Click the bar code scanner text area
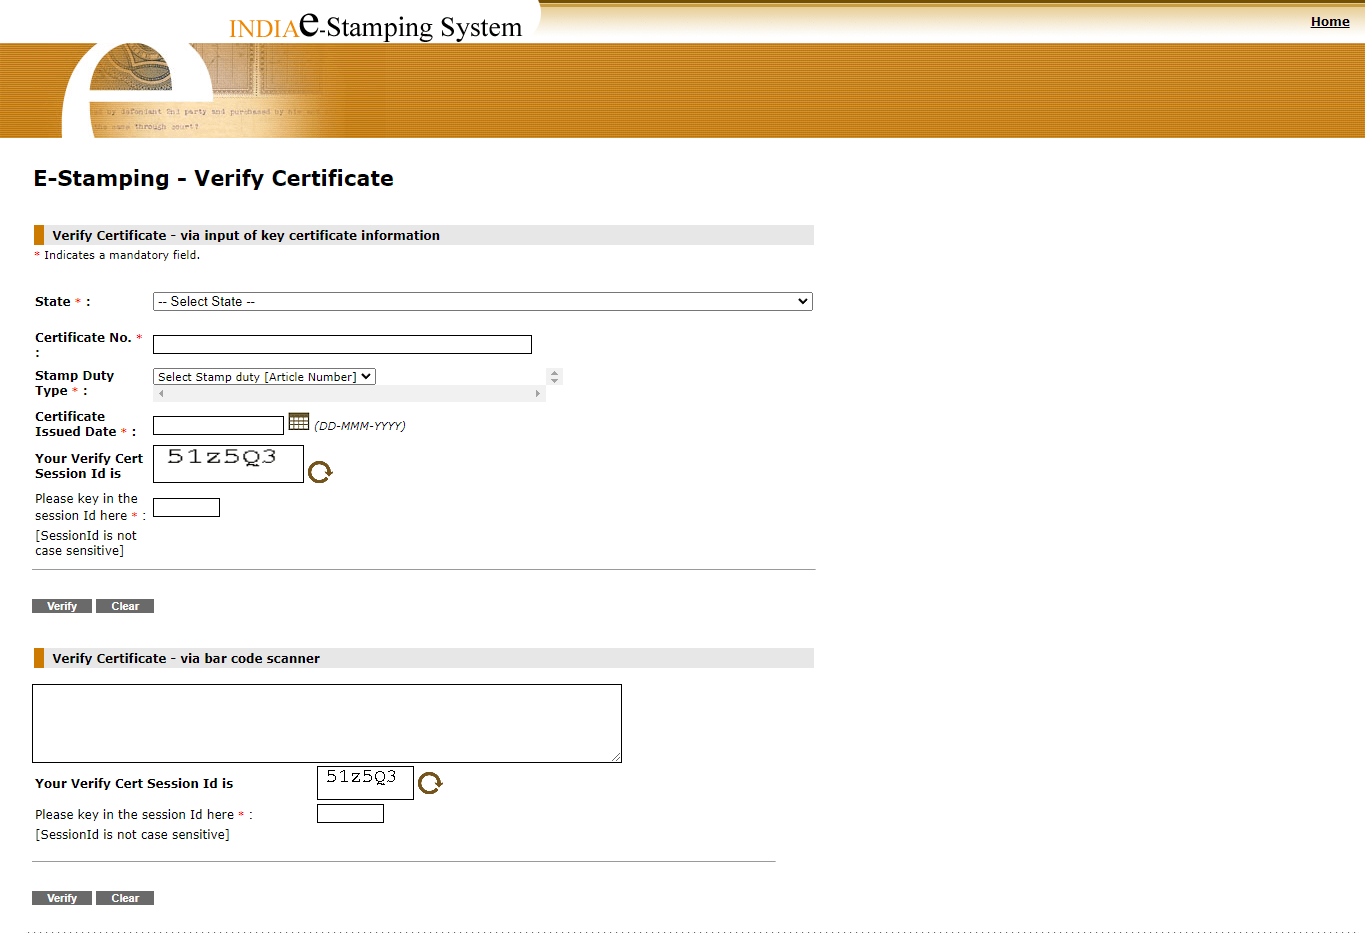Screen dimensions: 1365x933 click(327, 723)
